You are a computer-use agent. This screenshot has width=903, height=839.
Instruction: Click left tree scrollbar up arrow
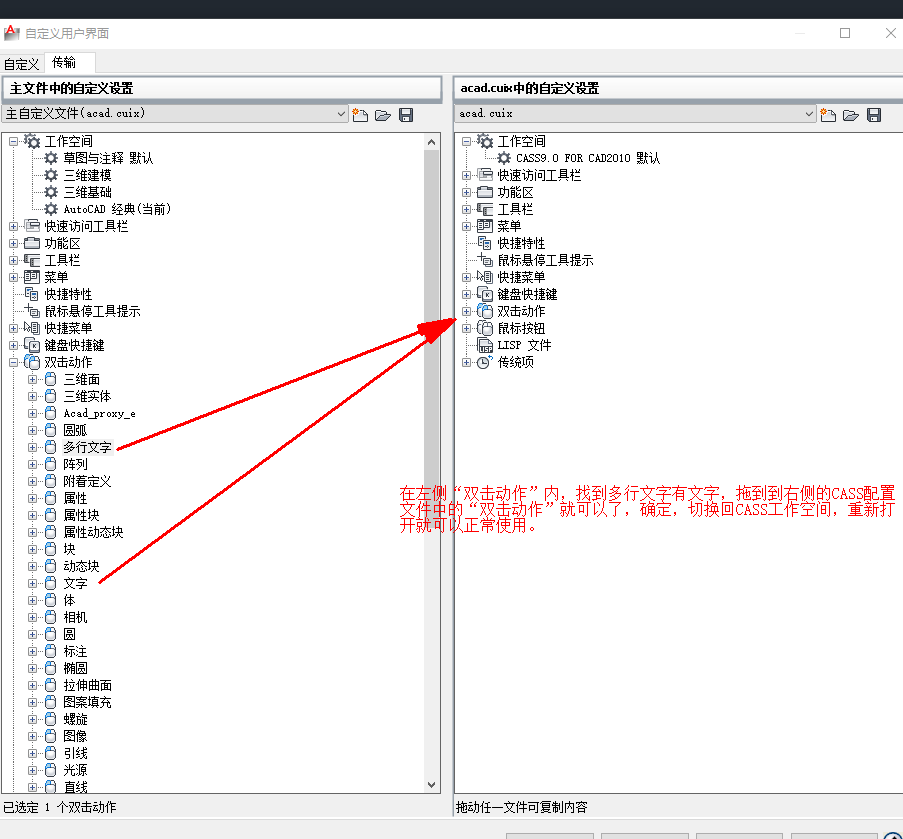pyautogui.click(x=432, y=142)
